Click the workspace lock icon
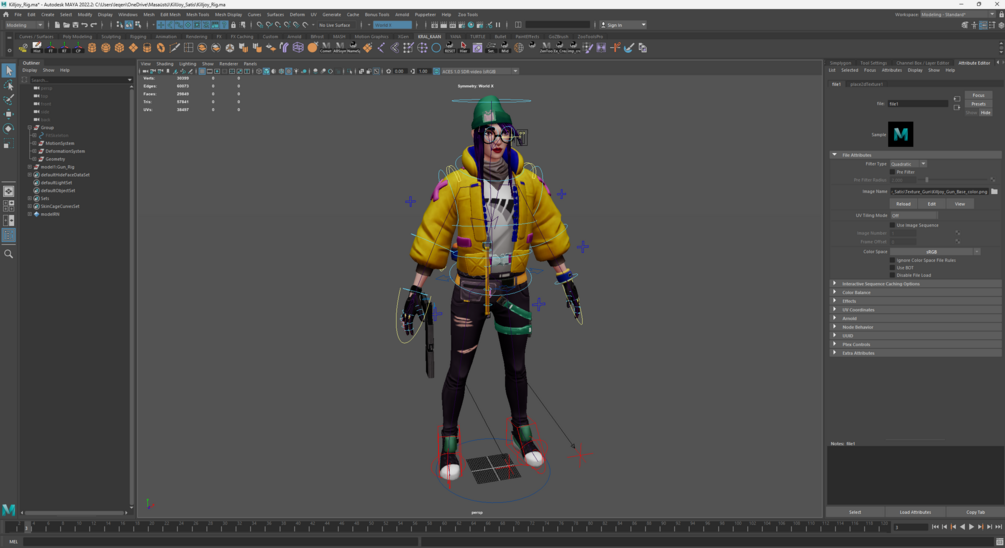The image size is (1005, 548). coord(1000,14)
